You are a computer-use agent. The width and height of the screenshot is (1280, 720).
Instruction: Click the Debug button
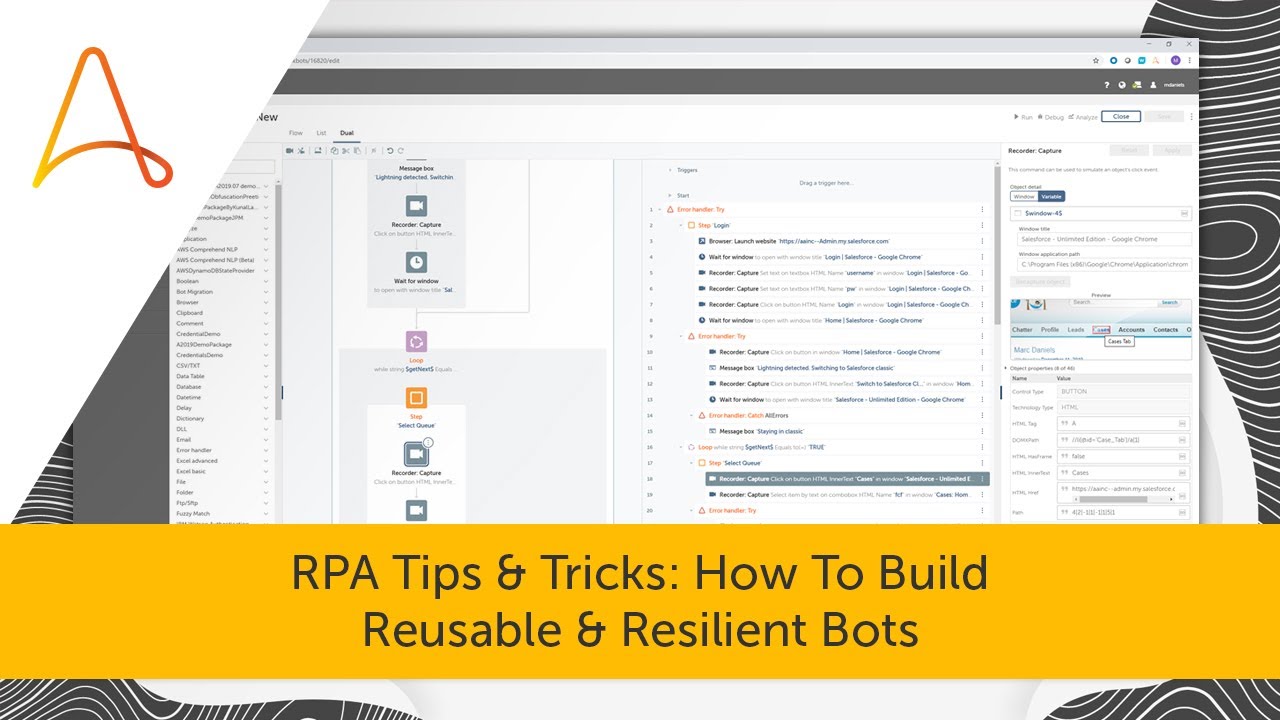(1051, 117)
